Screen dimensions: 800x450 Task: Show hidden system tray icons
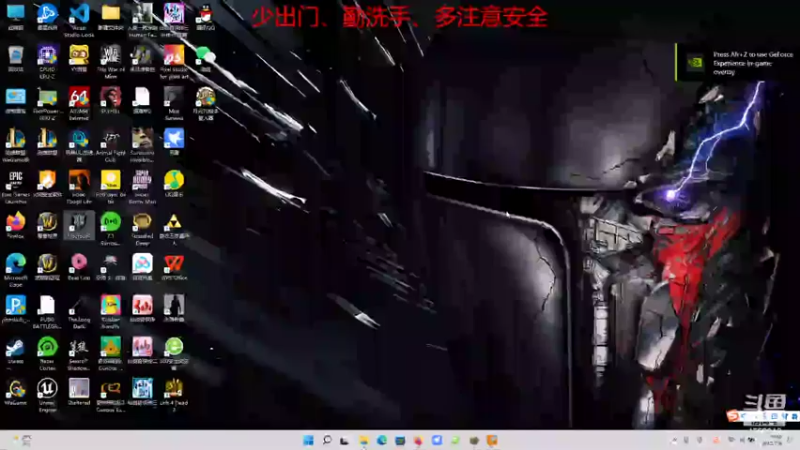pyautogui.click(x=674, y=440)
